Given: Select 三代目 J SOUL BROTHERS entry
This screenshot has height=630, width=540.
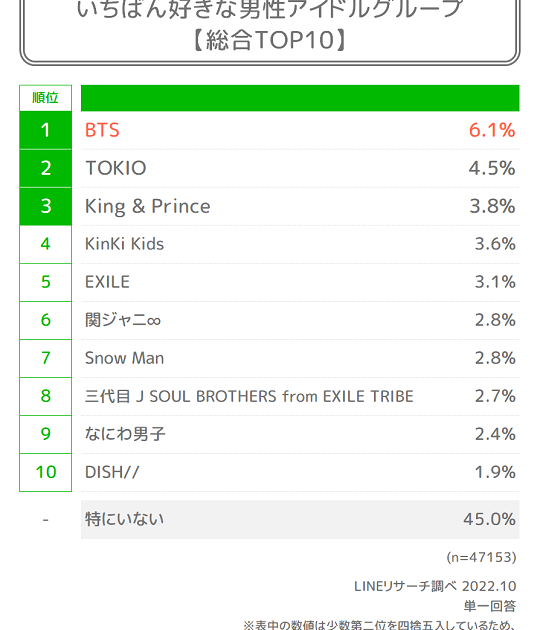Looking at the screenshot, I should pyautogui.click(x=249, y=396).
